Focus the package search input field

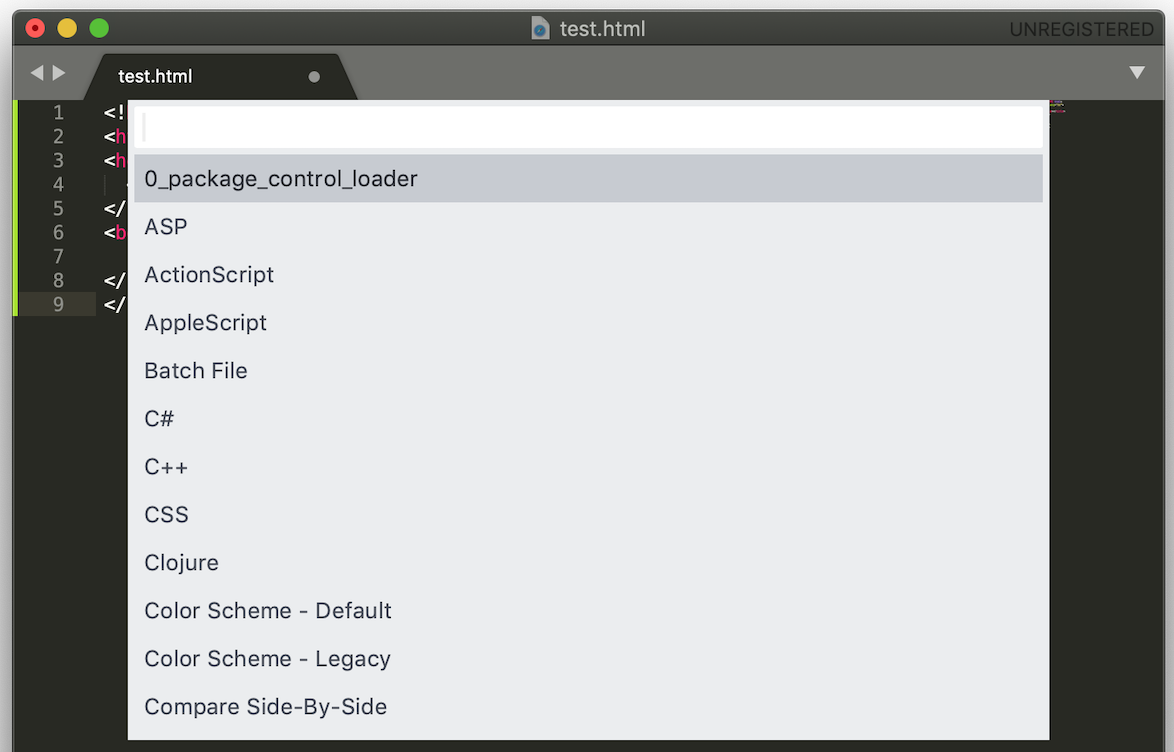coord(588,127)
